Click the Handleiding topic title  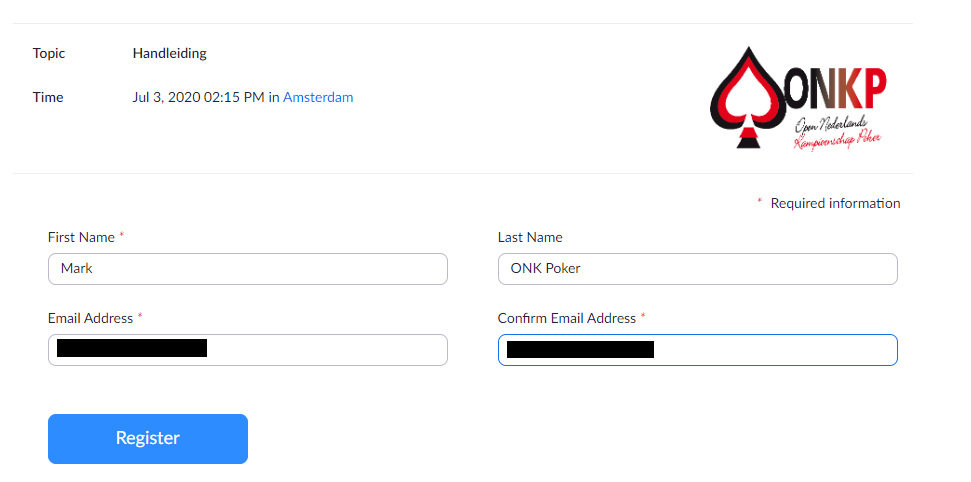point(170,53)
